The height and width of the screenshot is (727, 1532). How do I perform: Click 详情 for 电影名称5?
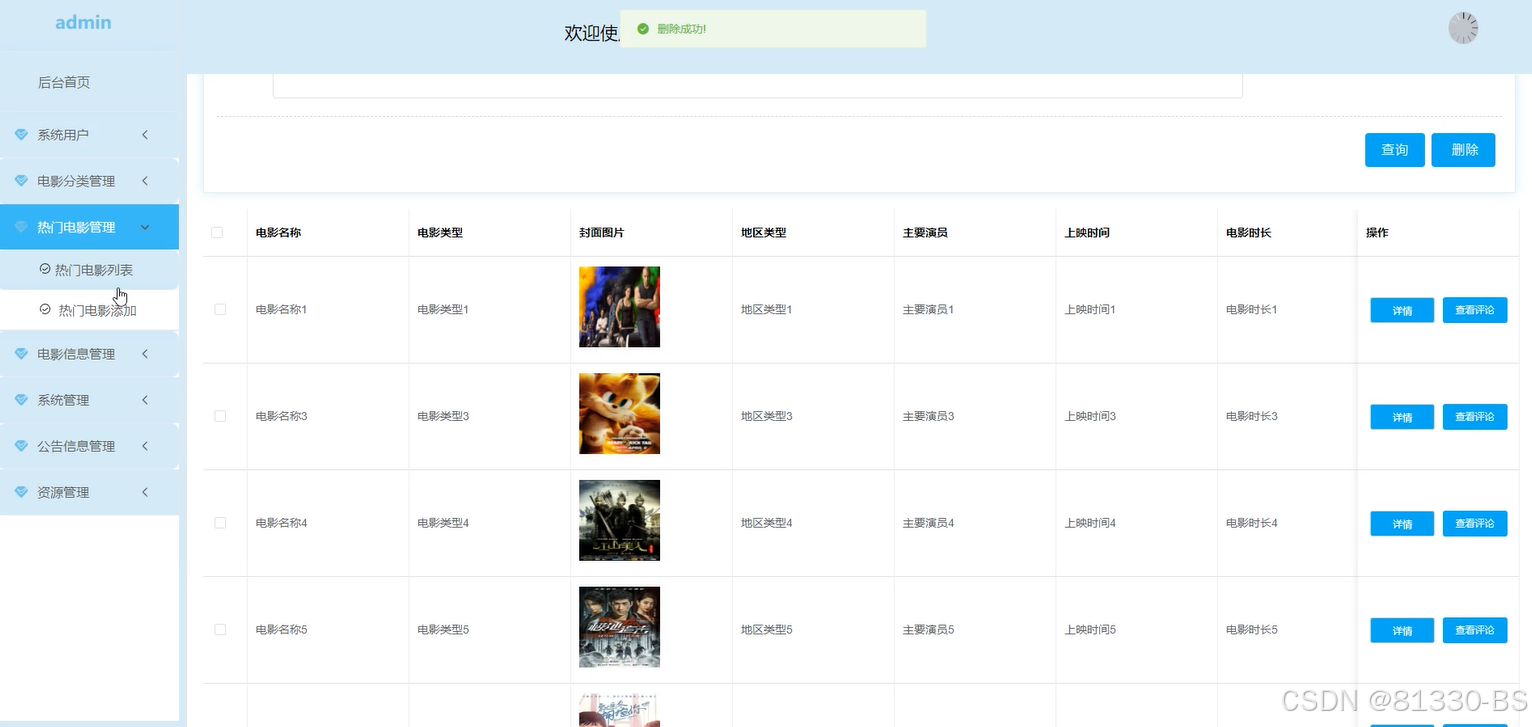1402,630
